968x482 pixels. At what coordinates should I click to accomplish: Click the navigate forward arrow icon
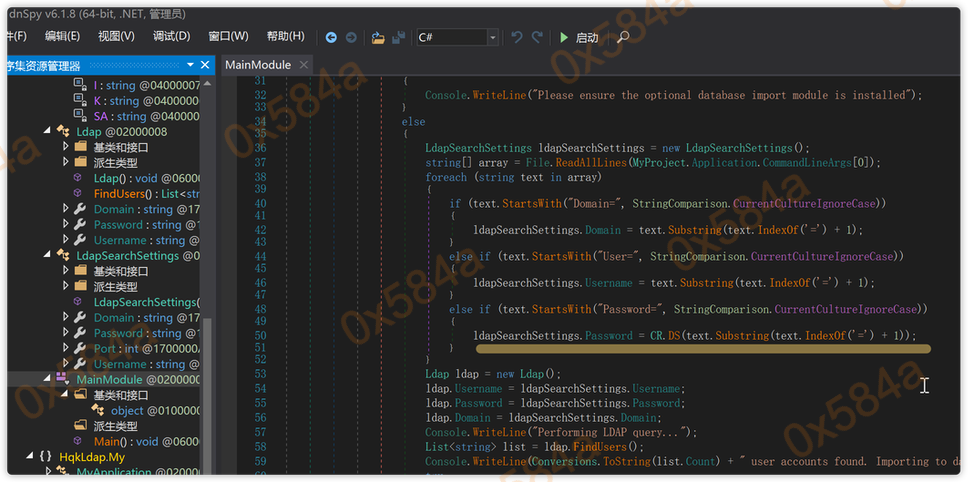[x=351, y=37]
